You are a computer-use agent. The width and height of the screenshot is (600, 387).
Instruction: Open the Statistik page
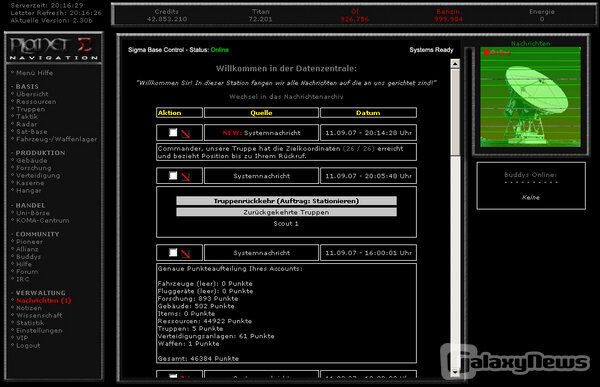pos(30,323)
